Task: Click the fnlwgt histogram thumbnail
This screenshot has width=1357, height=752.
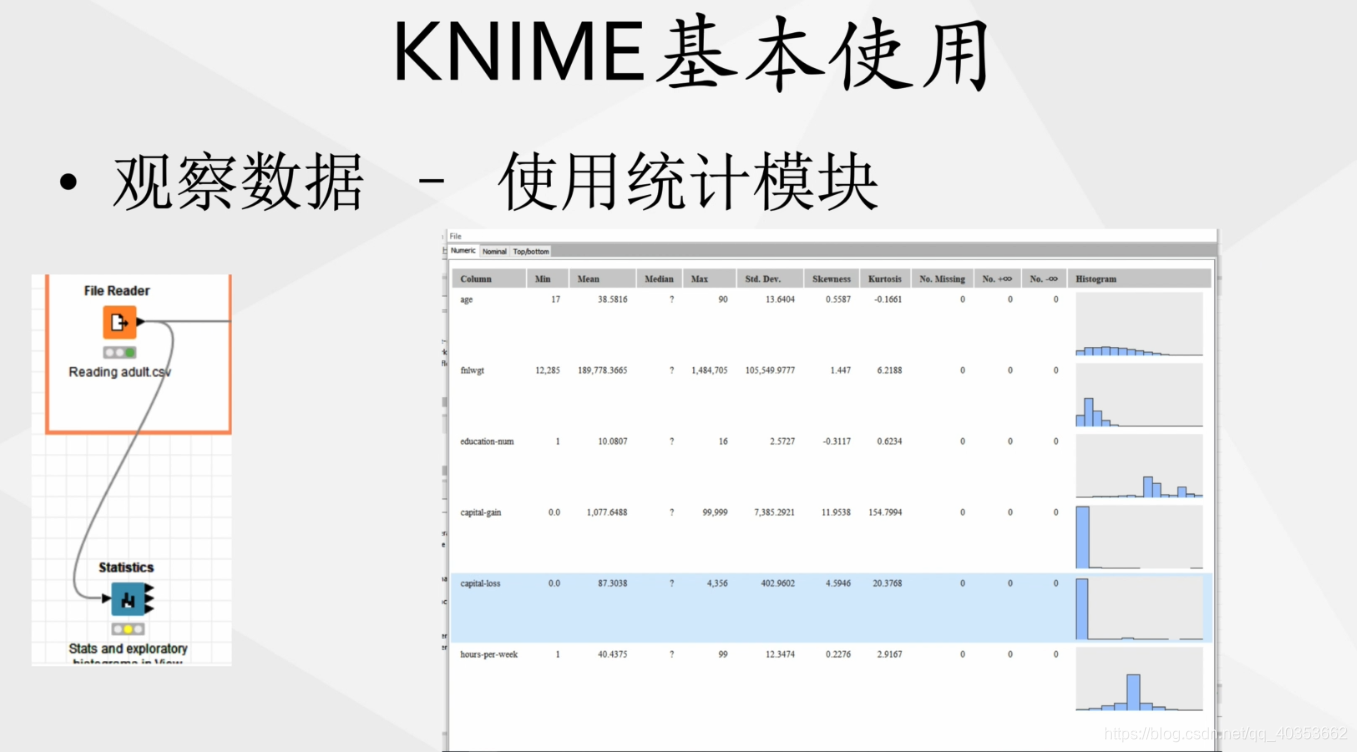Action: click(1139, 395)
